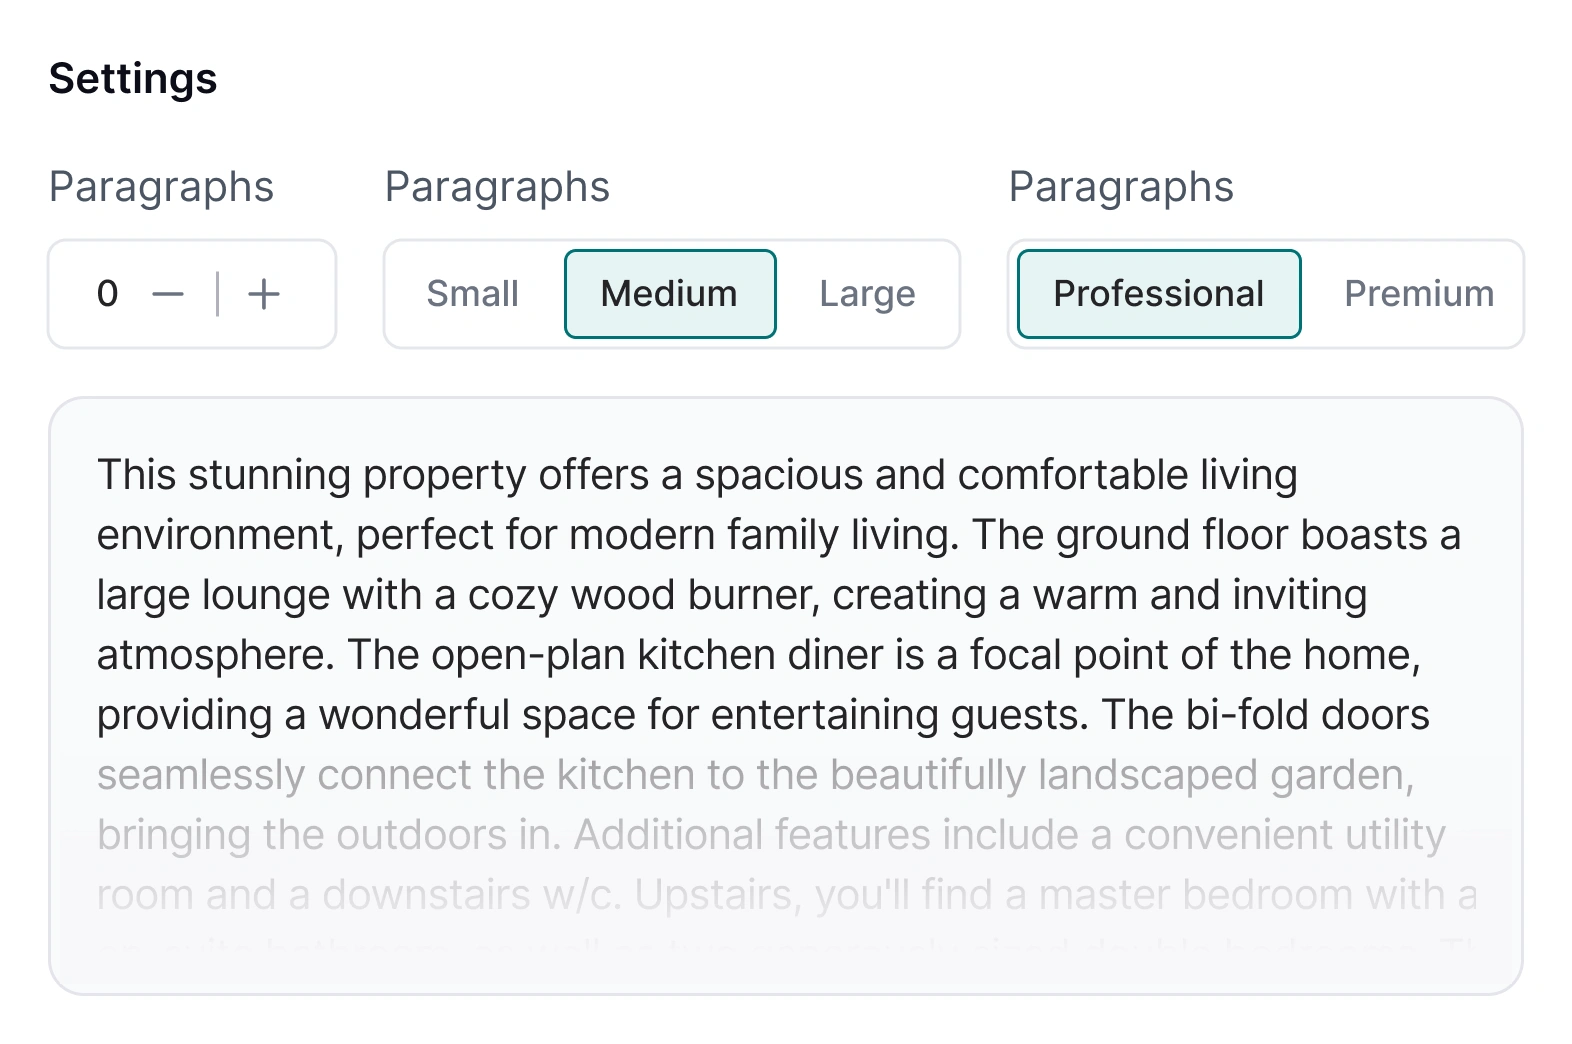Switch size to Large

click(867, 294)
